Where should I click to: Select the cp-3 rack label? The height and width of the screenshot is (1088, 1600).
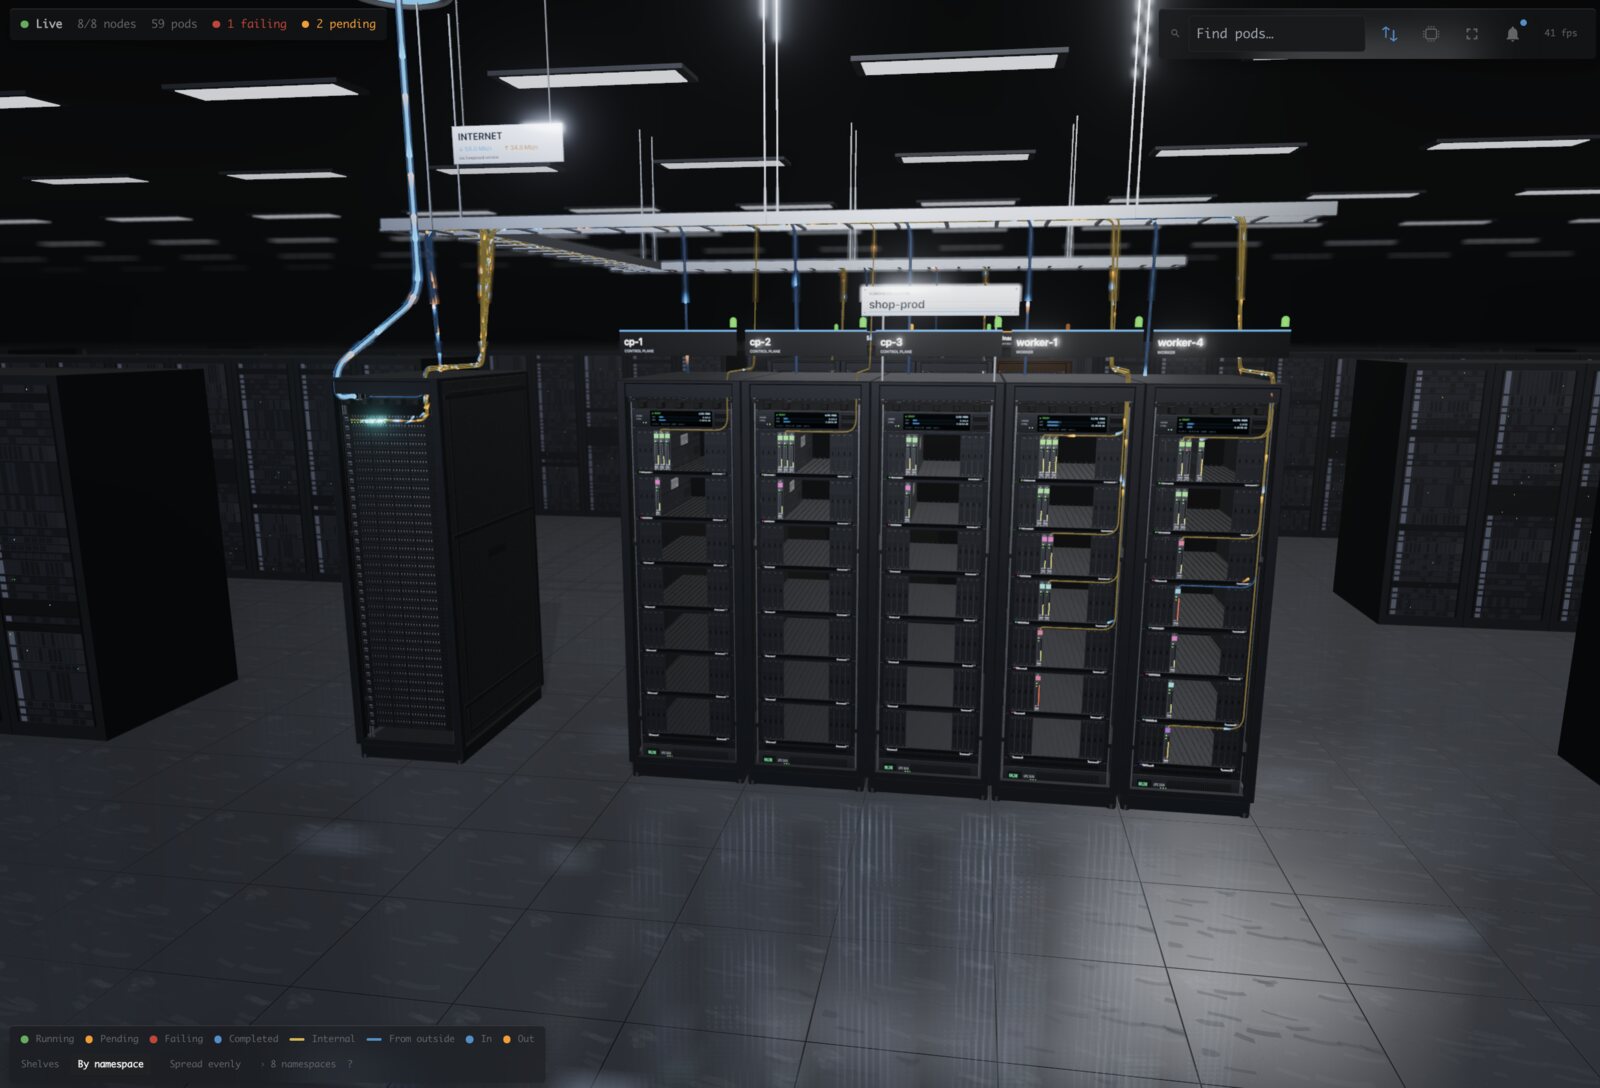tap(936, 343)
